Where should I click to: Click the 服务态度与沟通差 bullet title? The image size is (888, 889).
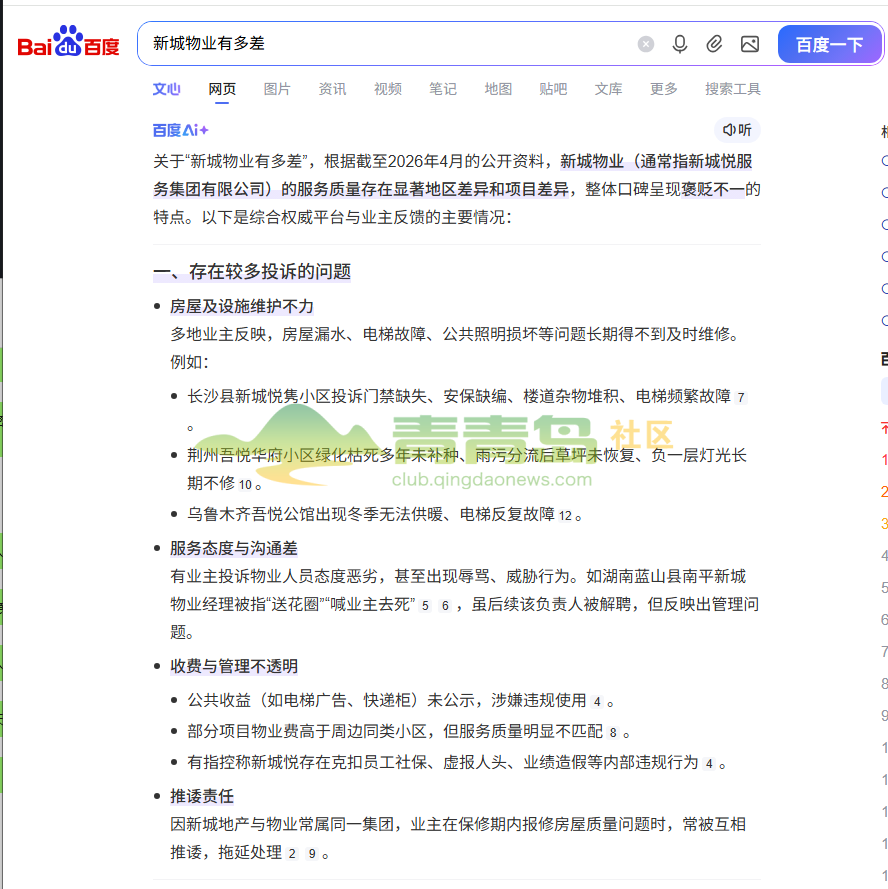pyautogui.click(x=234, y=548)
